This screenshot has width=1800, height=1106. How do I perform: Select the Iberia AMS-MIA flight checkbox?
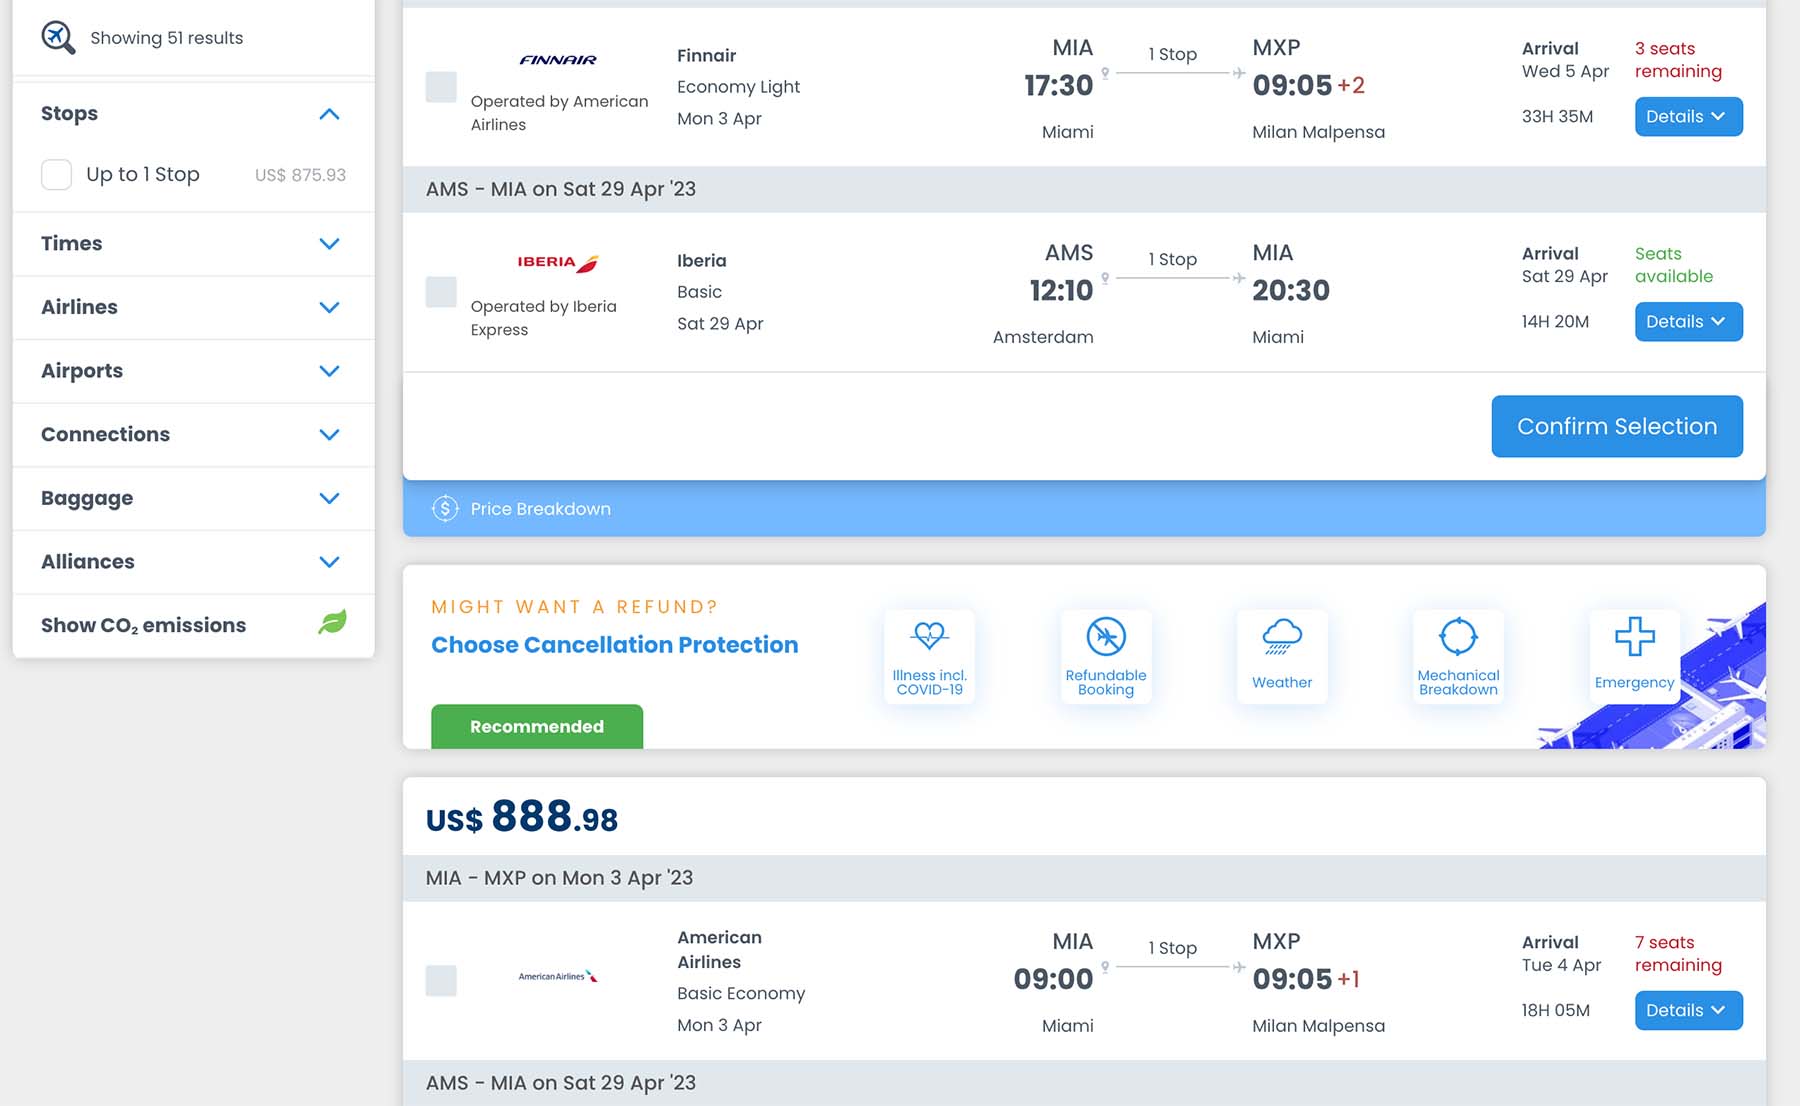[441, 292]
